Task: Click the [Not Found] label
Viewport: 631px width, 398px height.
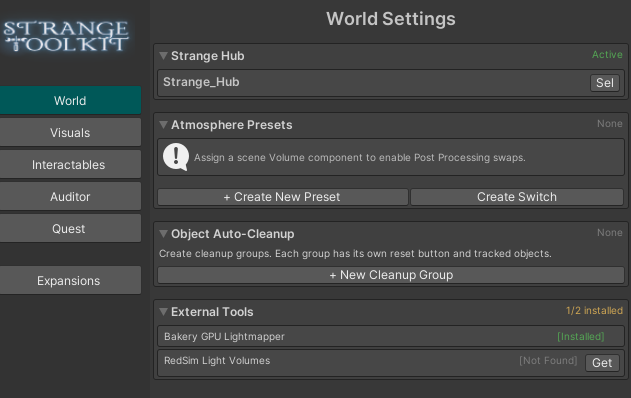Action: point(548,361)
